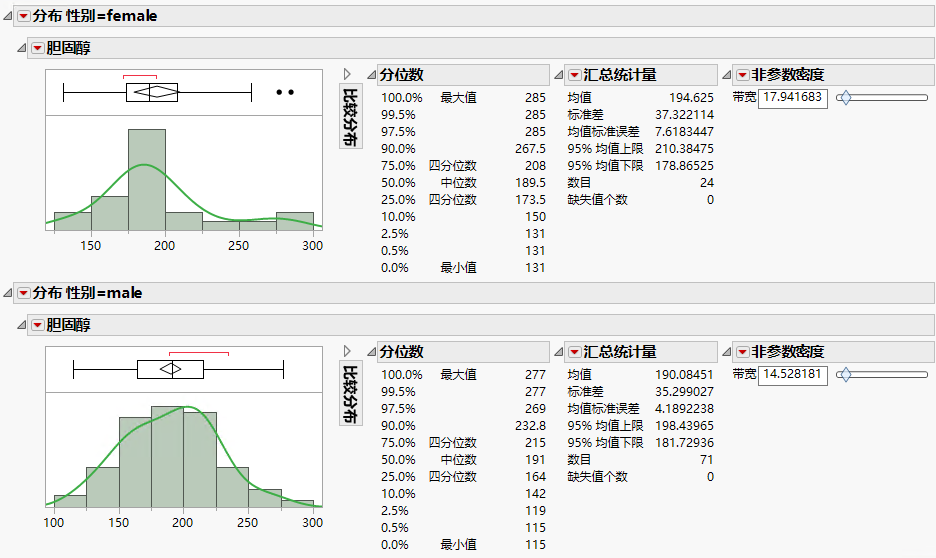Collapse the male 分位数 table
The width and height of the screenshot is (936, 558).
(371, 352)
